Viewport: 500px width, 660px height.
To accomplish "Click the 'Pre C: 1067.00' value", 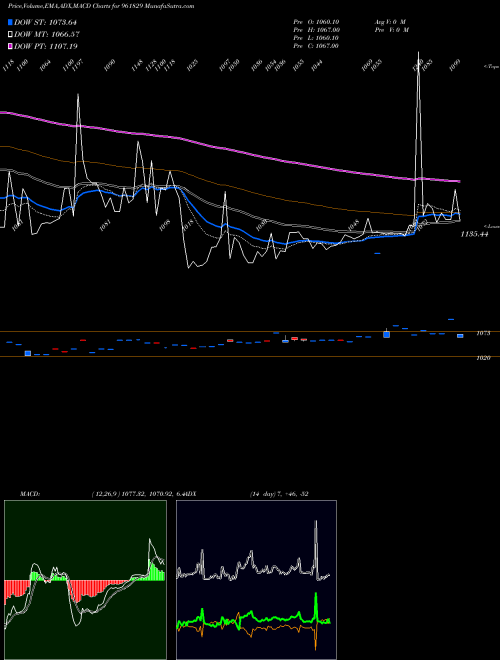I will [x=316, y=46].
